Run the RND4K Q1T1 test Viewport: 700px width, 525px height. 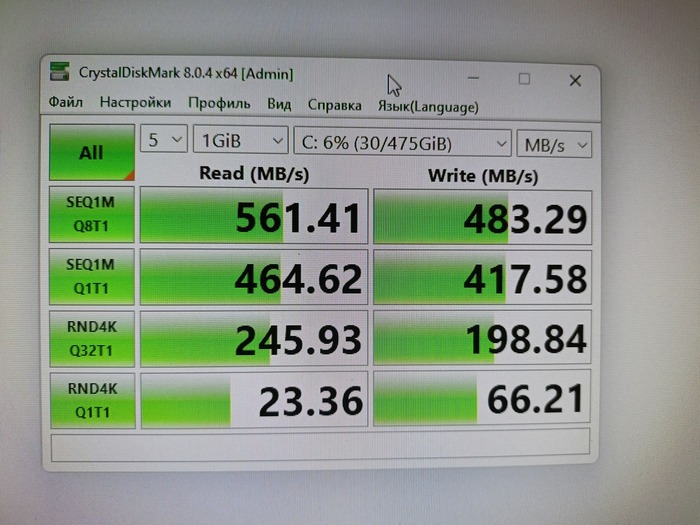pos(92,400)
